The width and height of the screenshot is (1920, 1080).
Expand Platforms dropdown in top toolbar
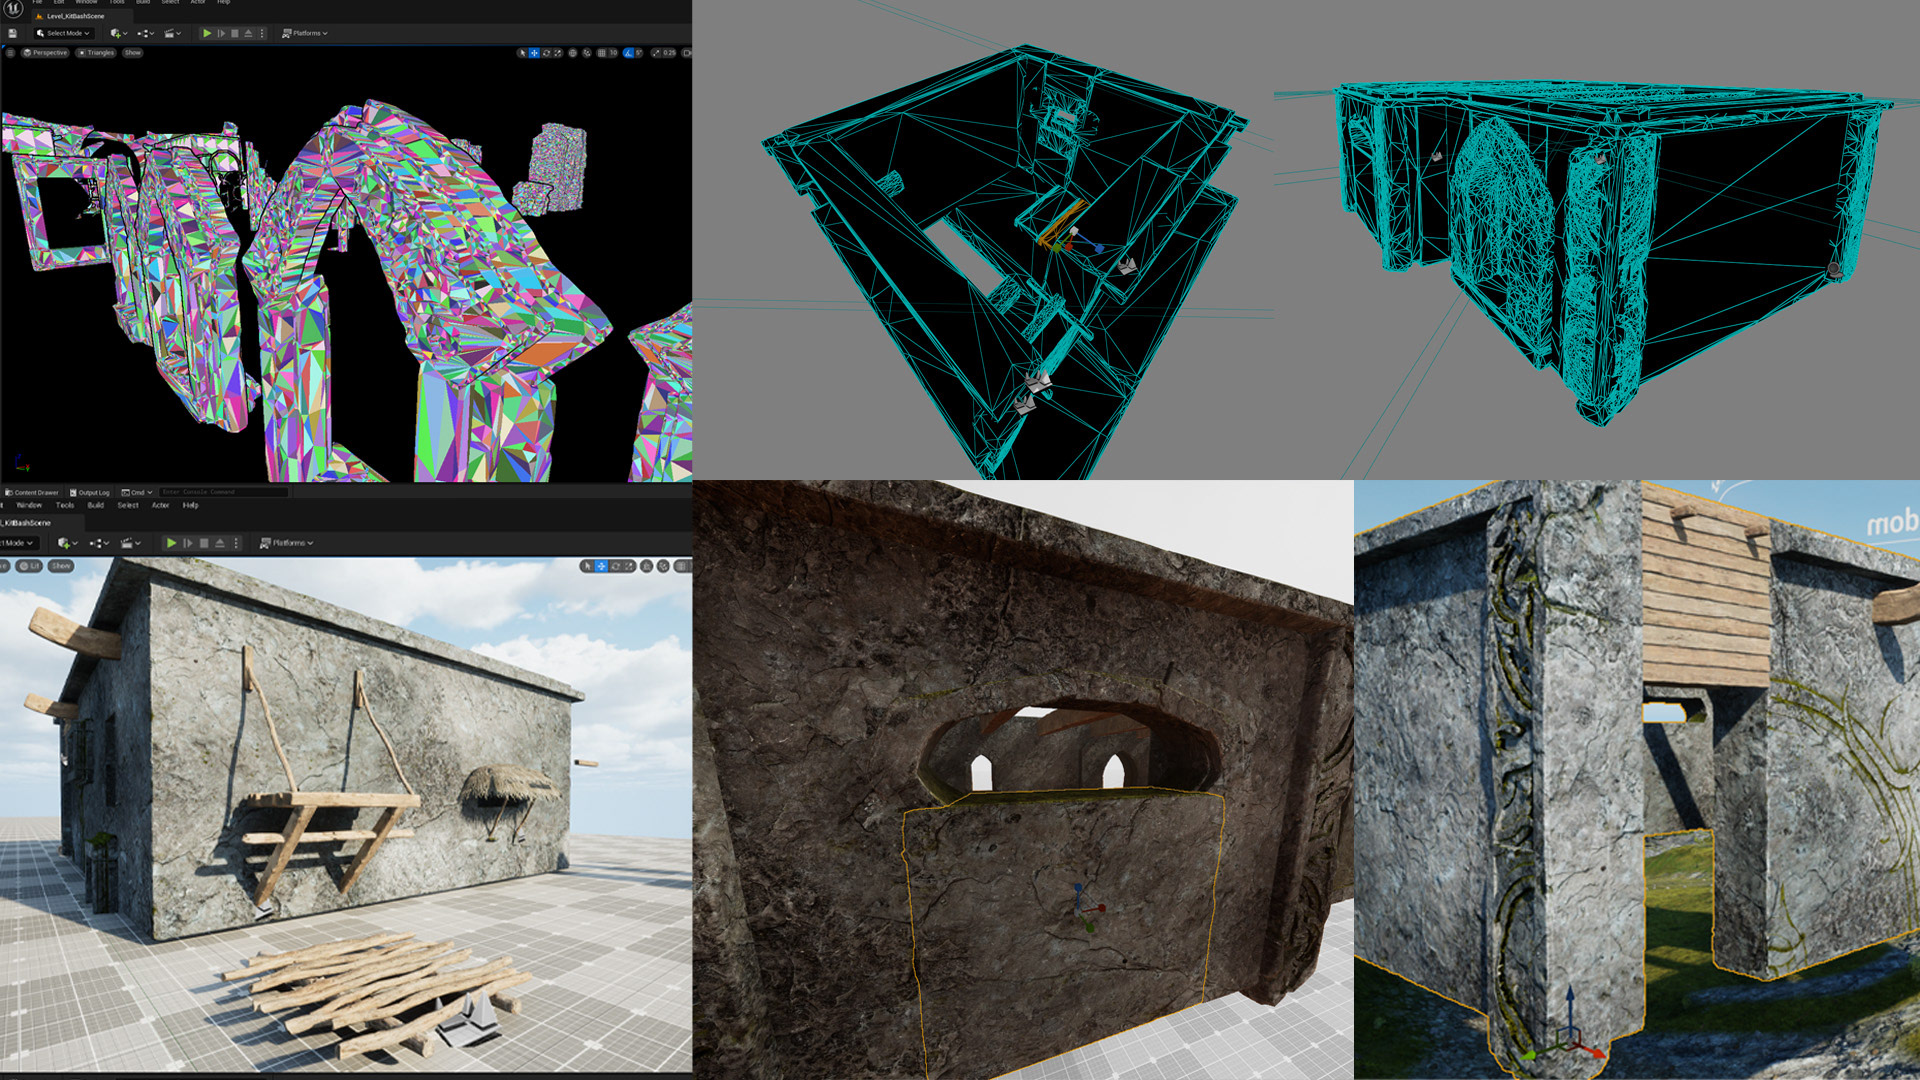(x=305, y=33)
